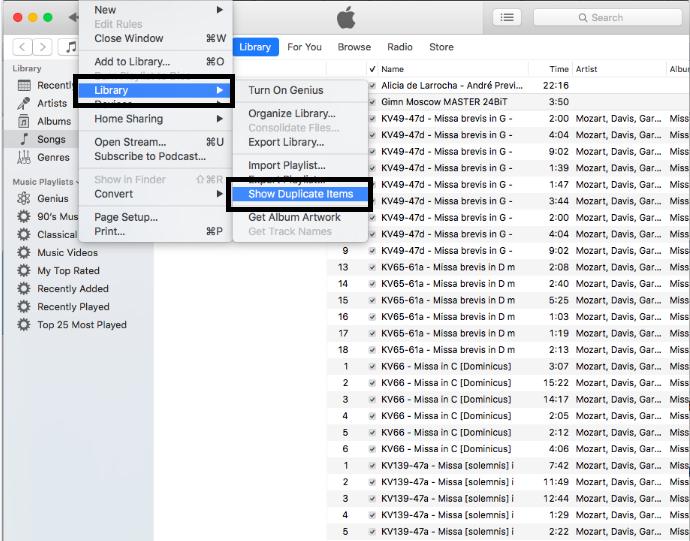
Task: Expand the New submenu arrow
Action: click(220, 10)
